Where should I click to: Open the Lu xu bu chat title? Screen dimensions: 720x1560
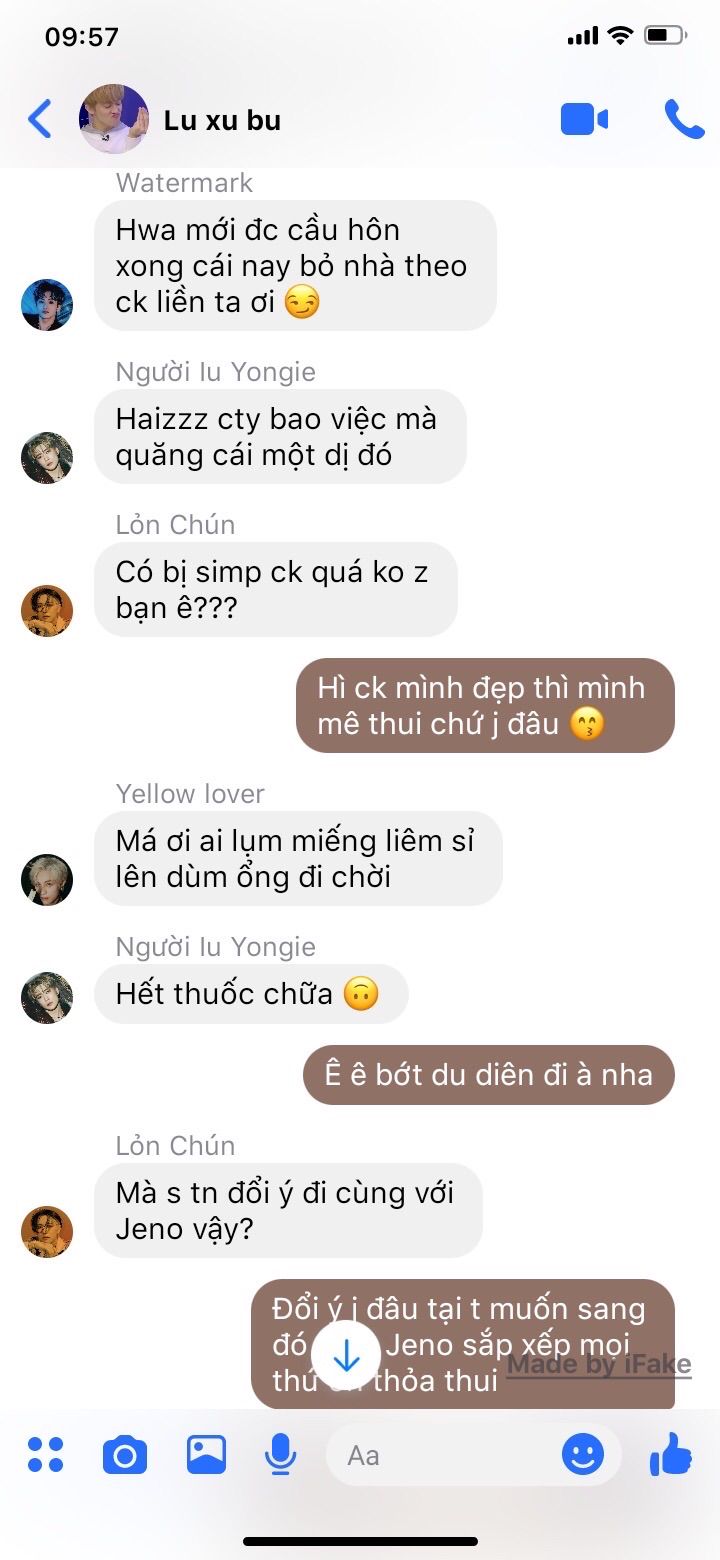tap(222, 121)
